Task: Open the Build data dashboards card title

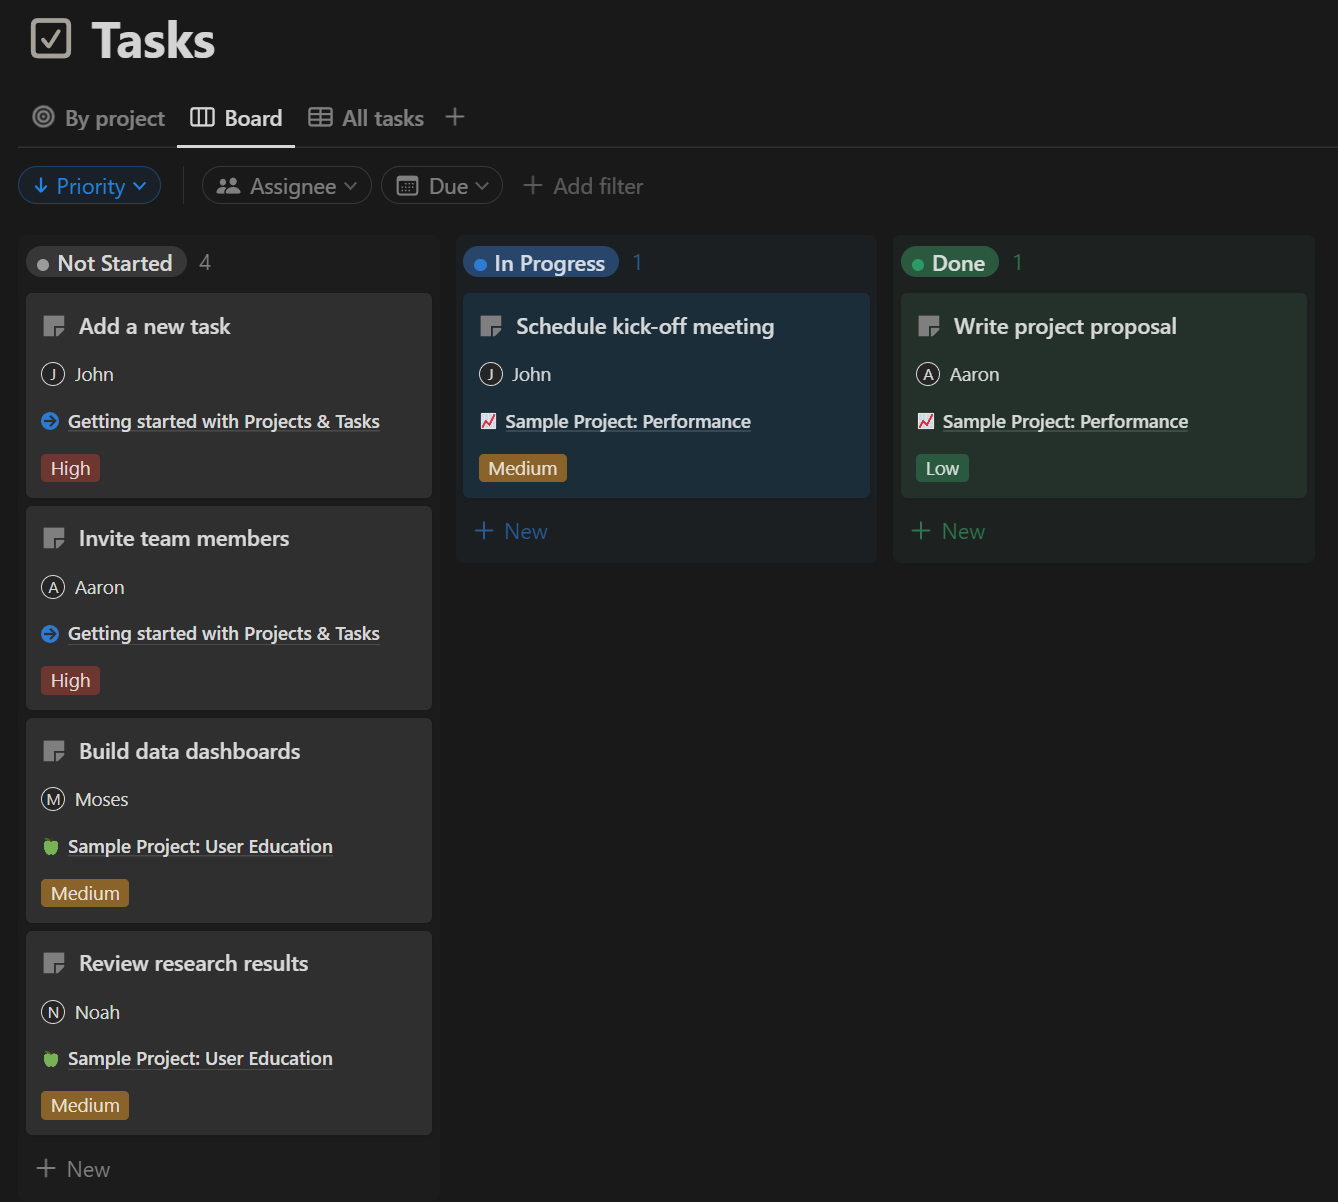Action: tap(189, 752)
